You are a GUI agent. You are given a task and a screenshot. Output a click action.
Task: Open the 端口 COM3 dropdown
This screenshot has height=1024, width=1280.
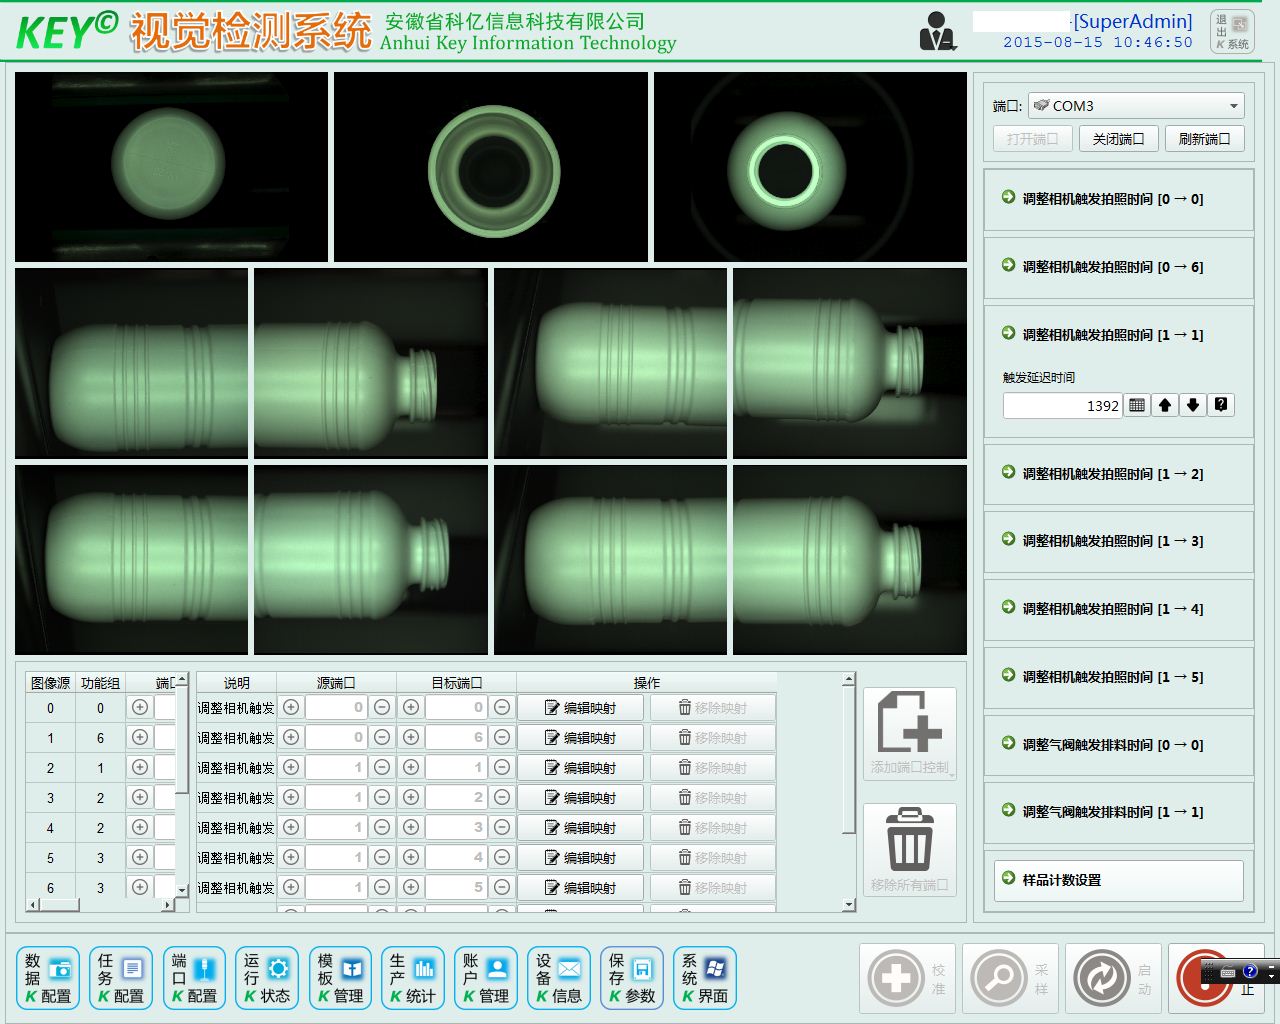pyautogui.click(x=1136, y=106)
